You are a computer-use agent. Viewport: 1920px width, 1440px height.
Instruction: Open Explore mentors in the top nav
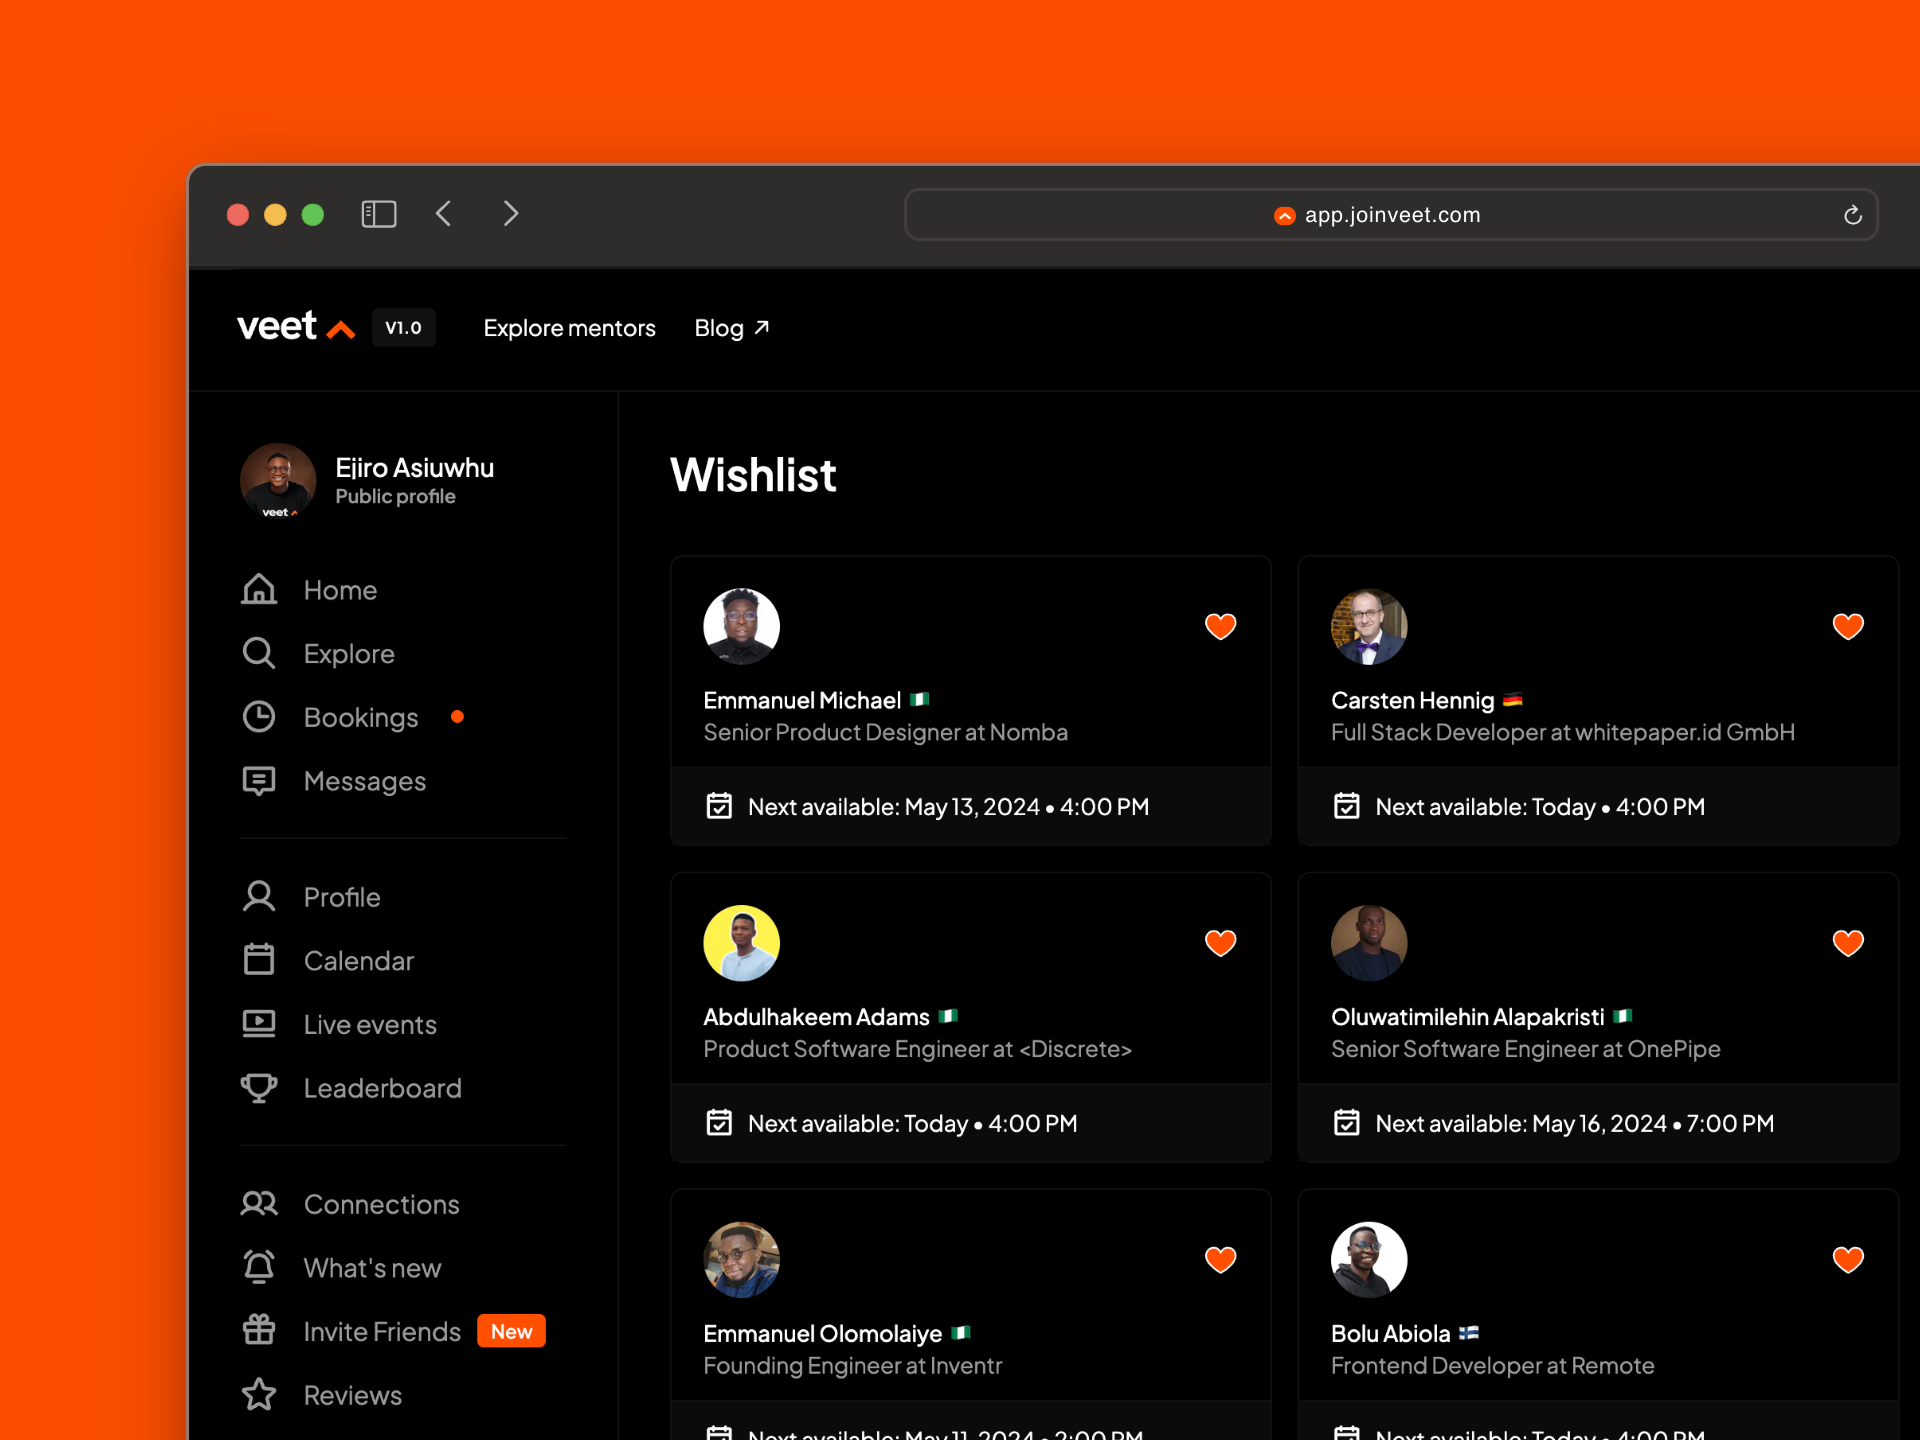570,328
